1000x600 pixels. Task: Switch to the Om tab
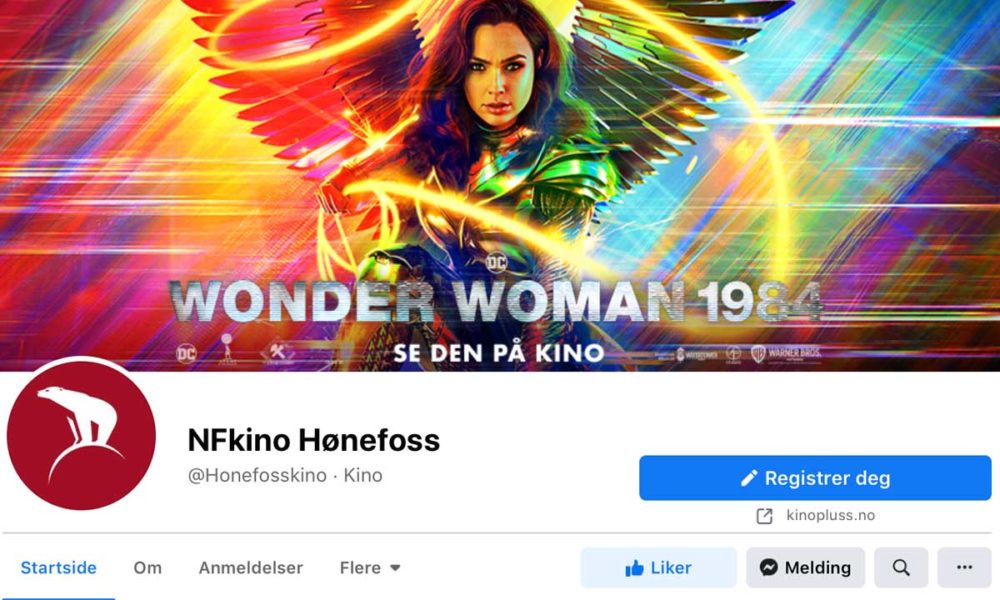147,567
